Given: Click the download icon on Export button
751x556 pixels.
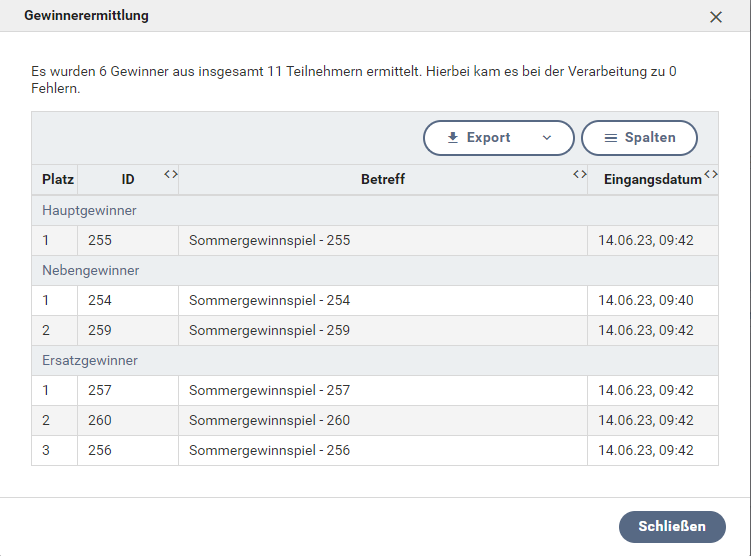Looking at the screenshot, I should click(453, 138).
